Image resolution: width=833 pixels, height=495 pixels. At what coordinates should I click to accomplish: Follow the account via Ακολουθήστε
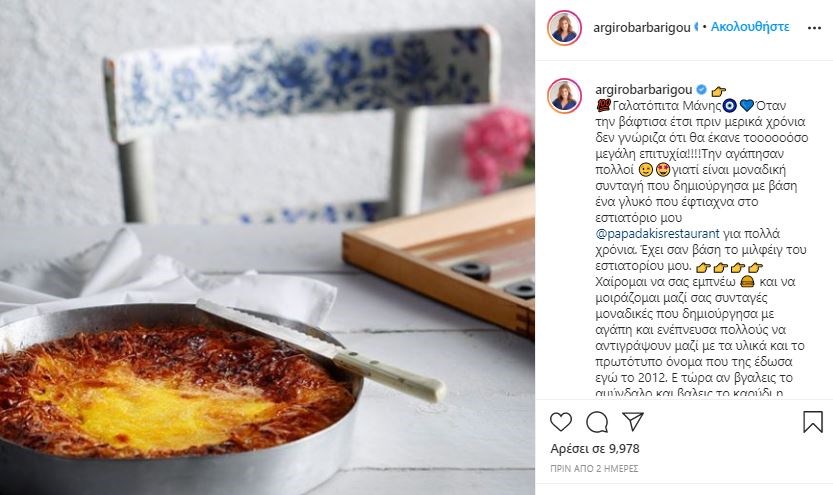pos(750,27)
